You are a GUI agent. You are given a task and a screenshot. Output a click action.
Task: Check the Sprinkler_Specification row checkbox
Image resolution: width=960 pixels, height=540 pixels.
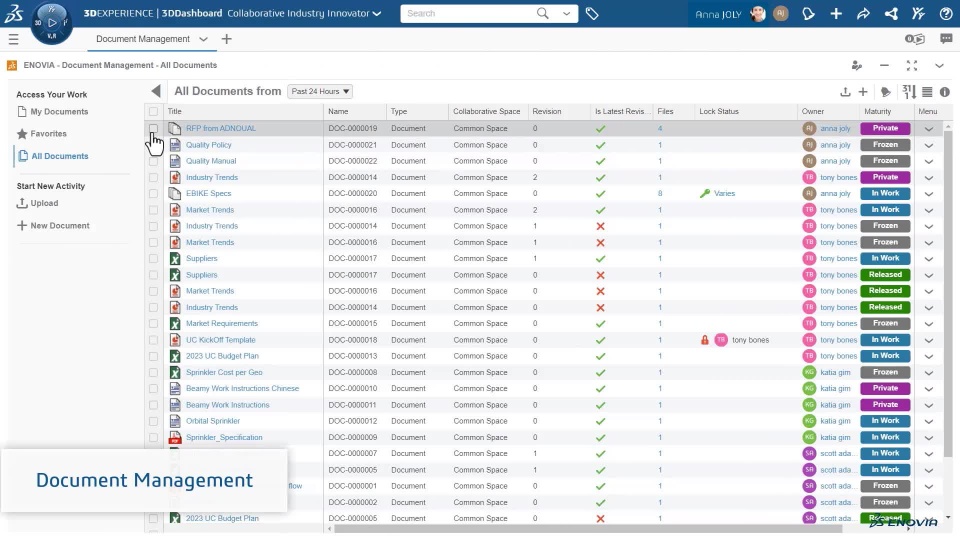(153, 437)
